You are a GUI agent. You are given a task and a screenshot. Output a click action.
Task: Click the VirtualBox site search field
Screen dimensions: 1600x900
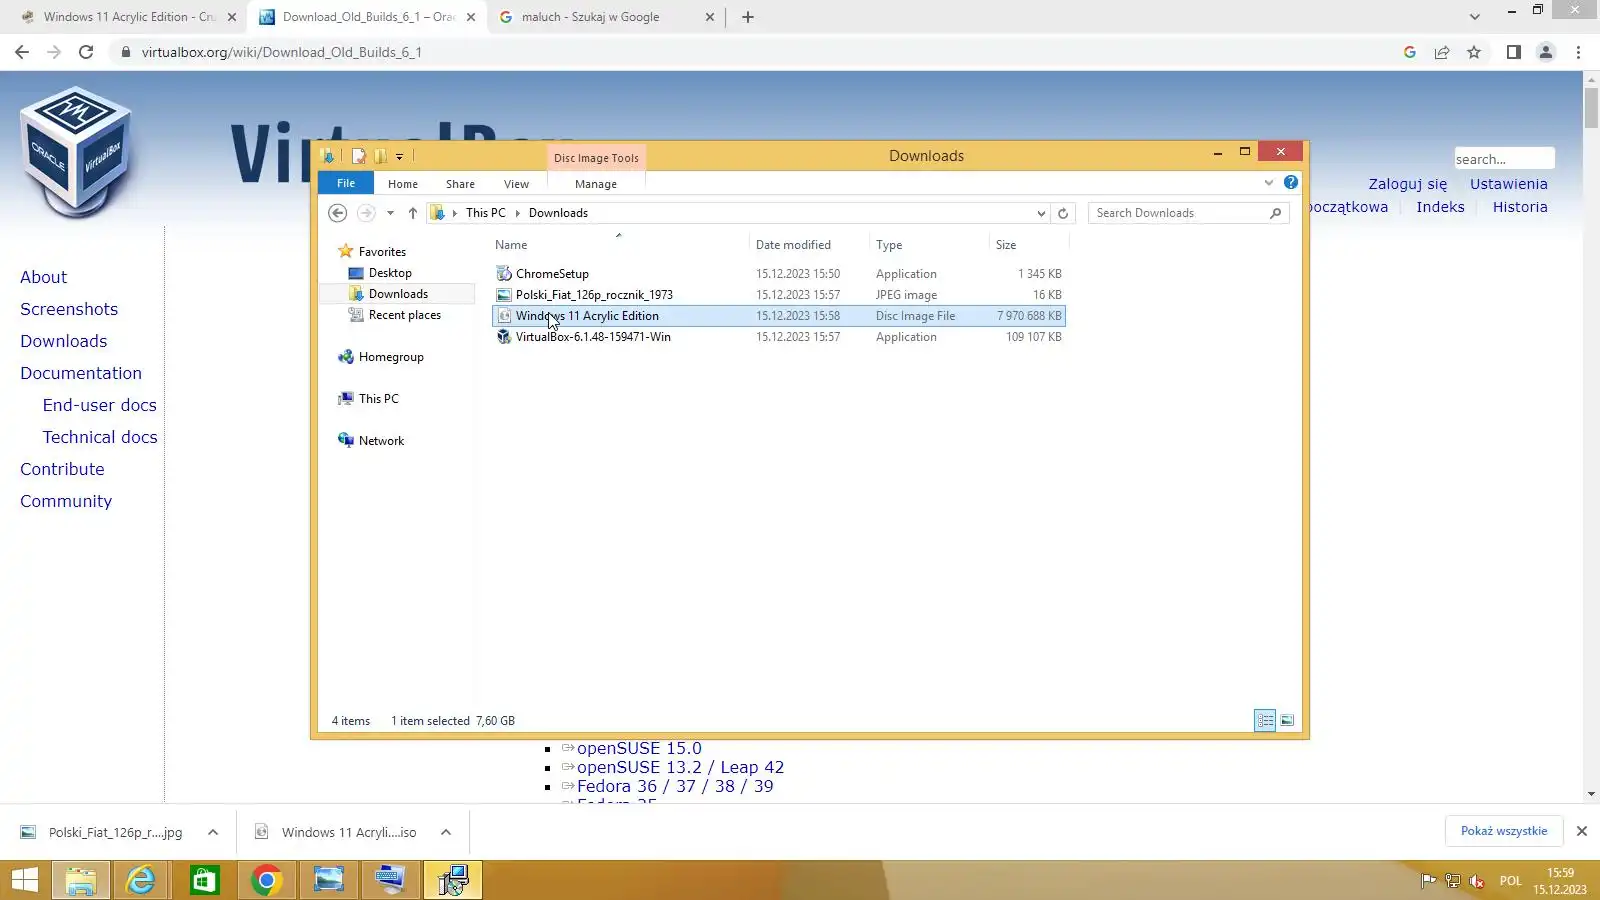pos(1504,159)
